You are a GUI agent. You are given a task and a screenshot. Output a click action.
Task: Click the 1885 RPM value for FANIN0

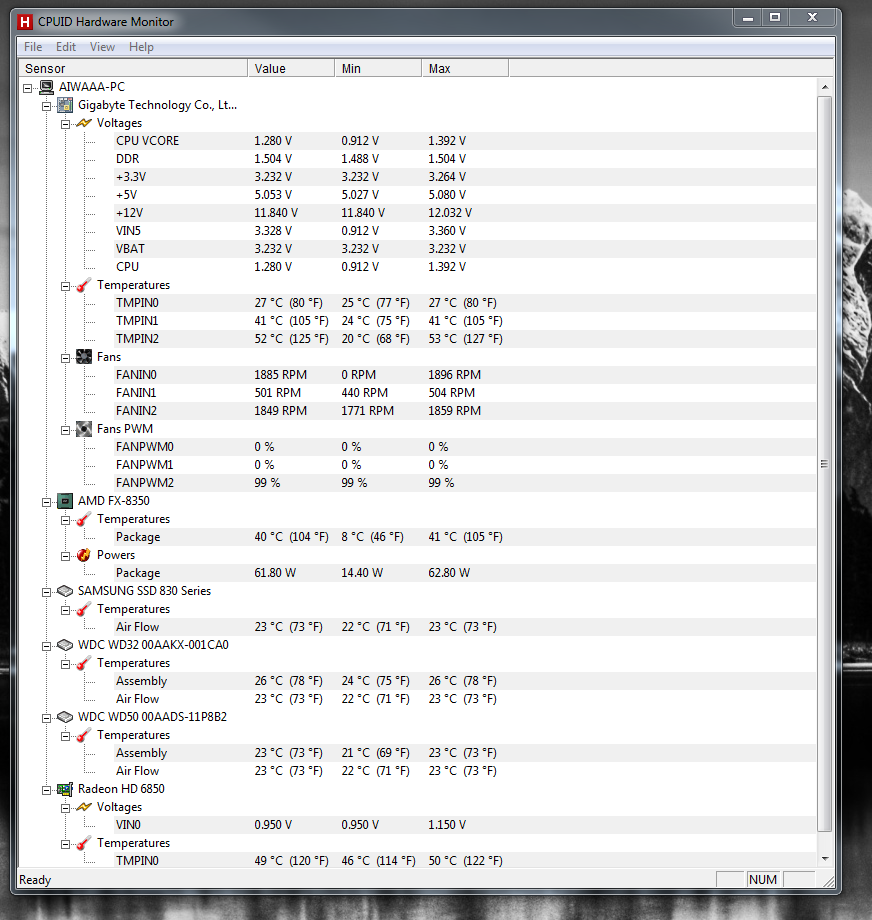click(x=280, y=375)
